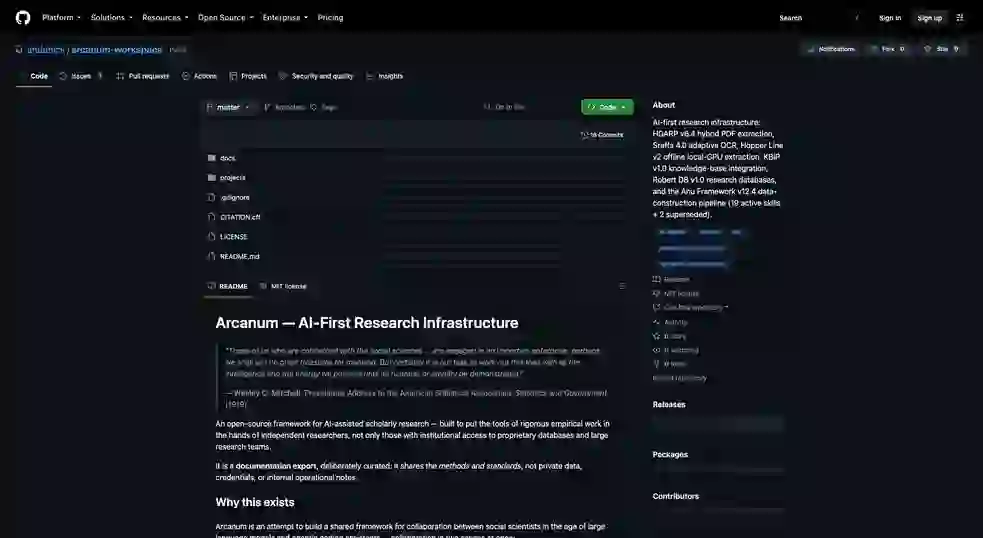Select the MIT license tab
The image size is (983, 538).
click(x=283, y=286)
